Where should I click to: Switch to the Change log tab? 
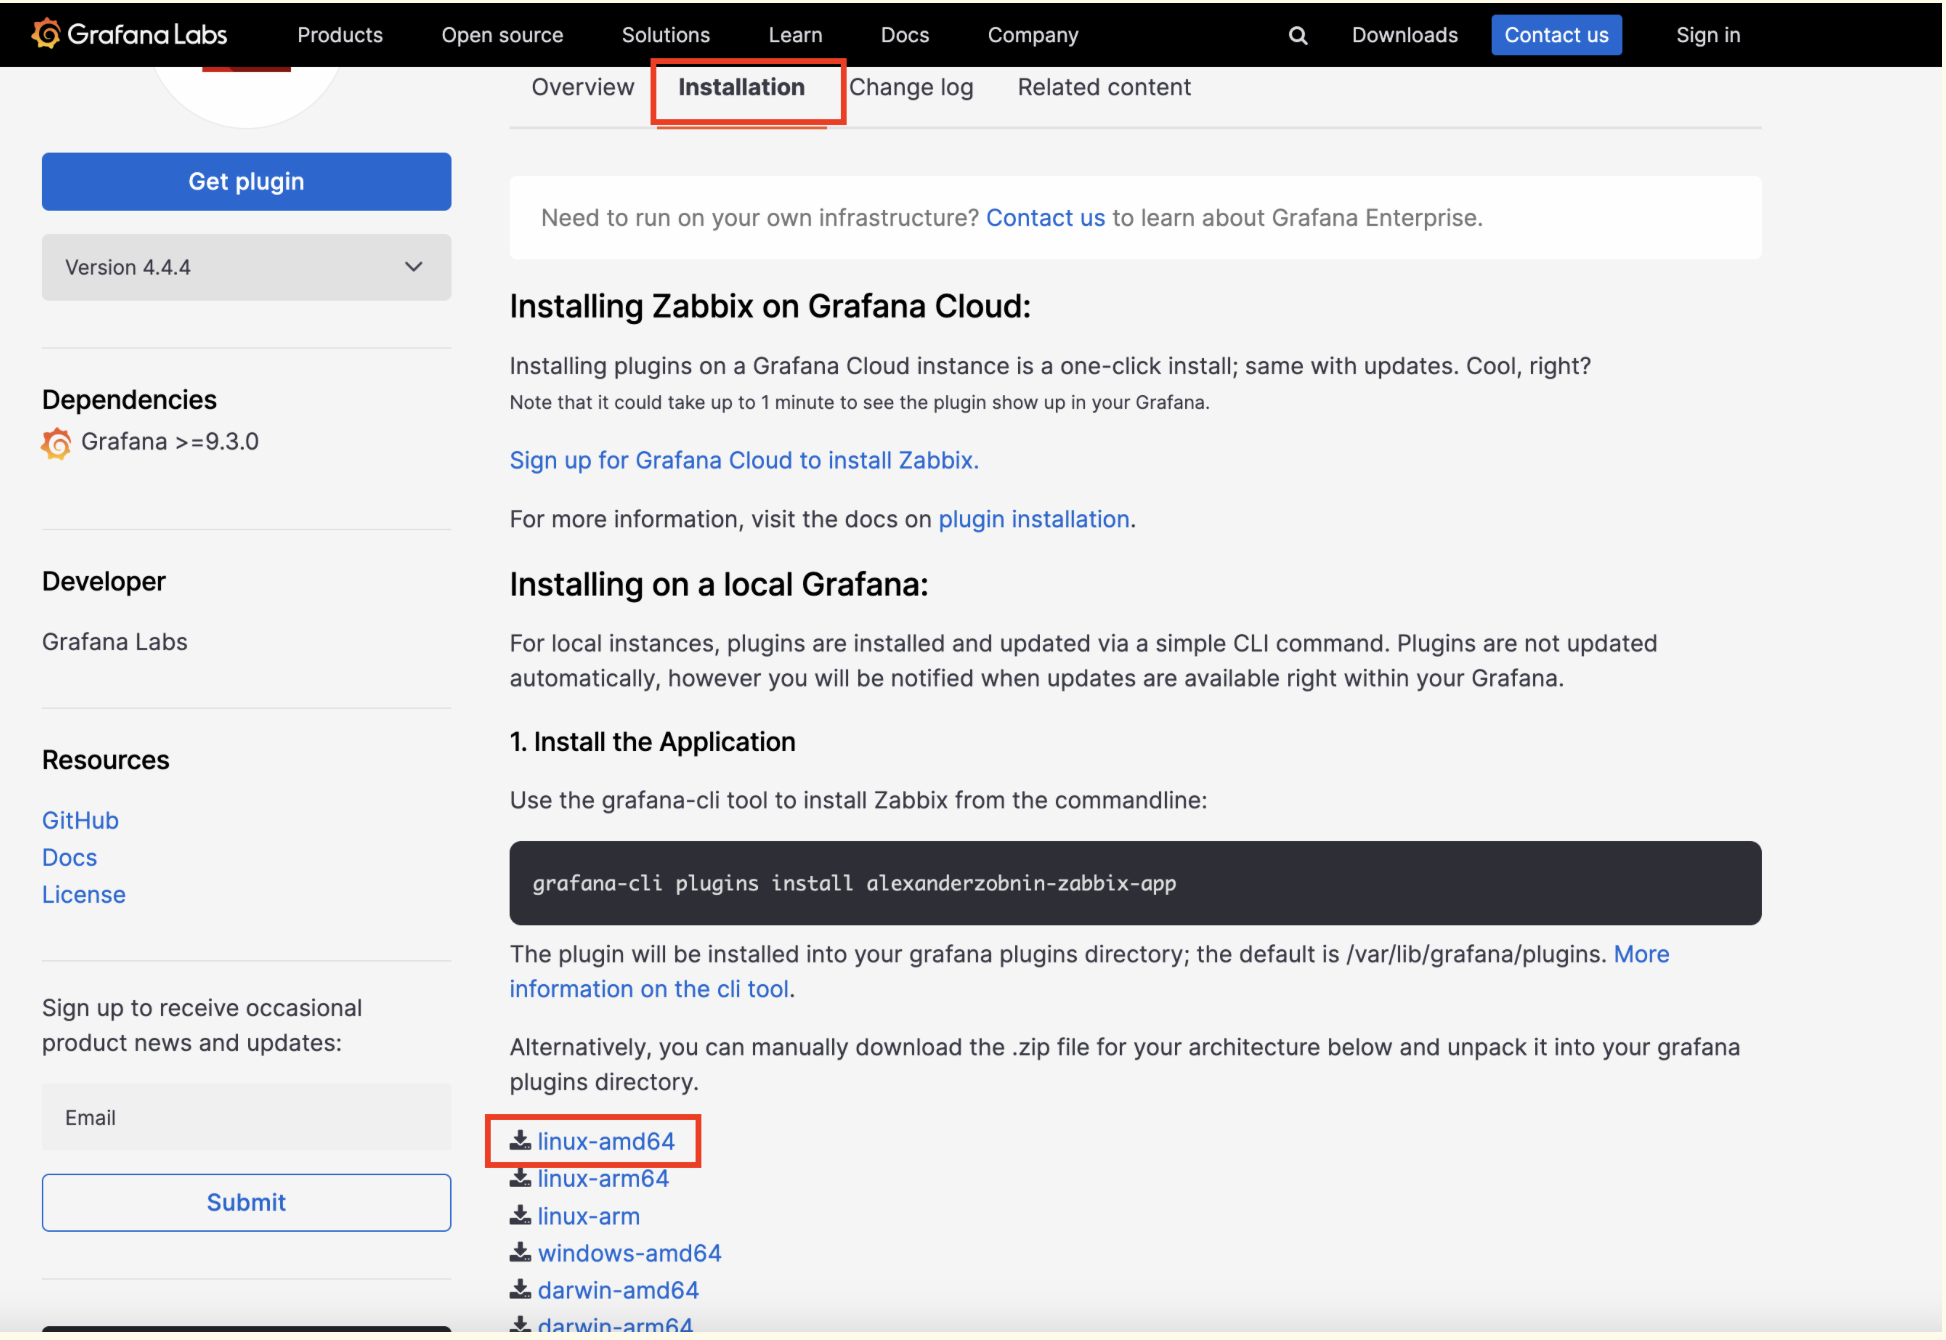click(x=910, y=87)
